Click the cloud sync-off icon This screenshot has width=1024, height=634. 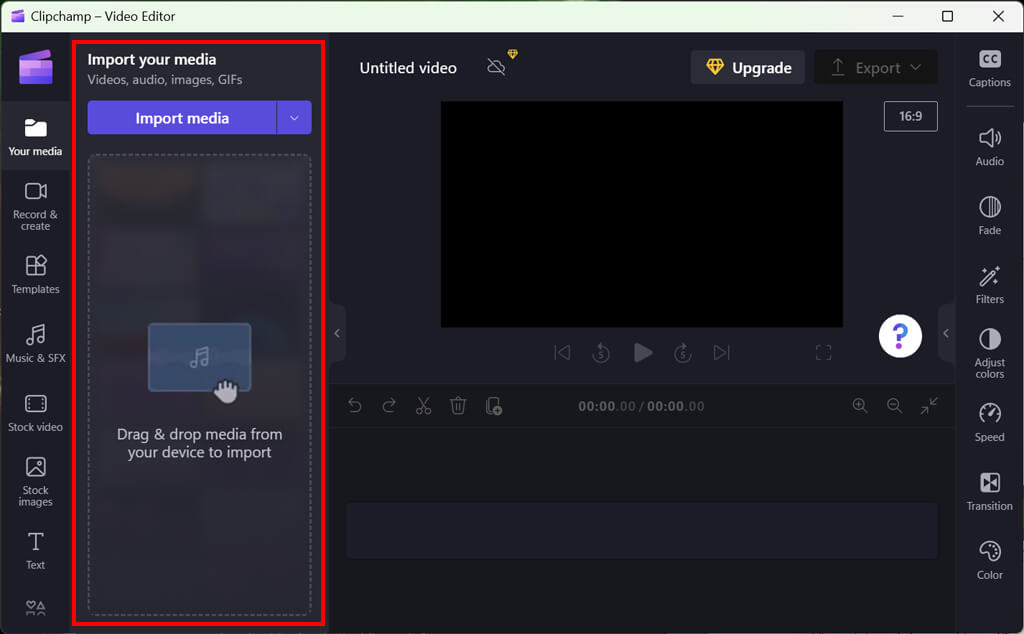[496, 67]
